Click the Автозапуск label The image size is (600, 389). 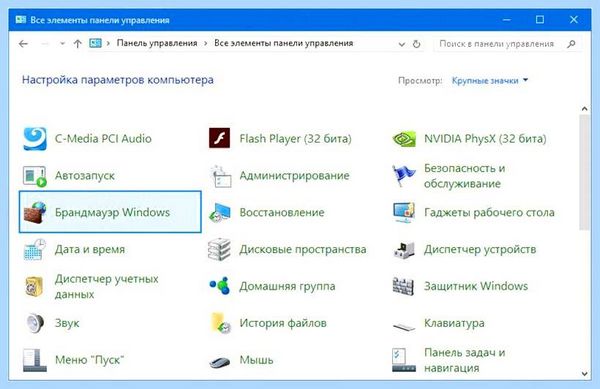85,176
